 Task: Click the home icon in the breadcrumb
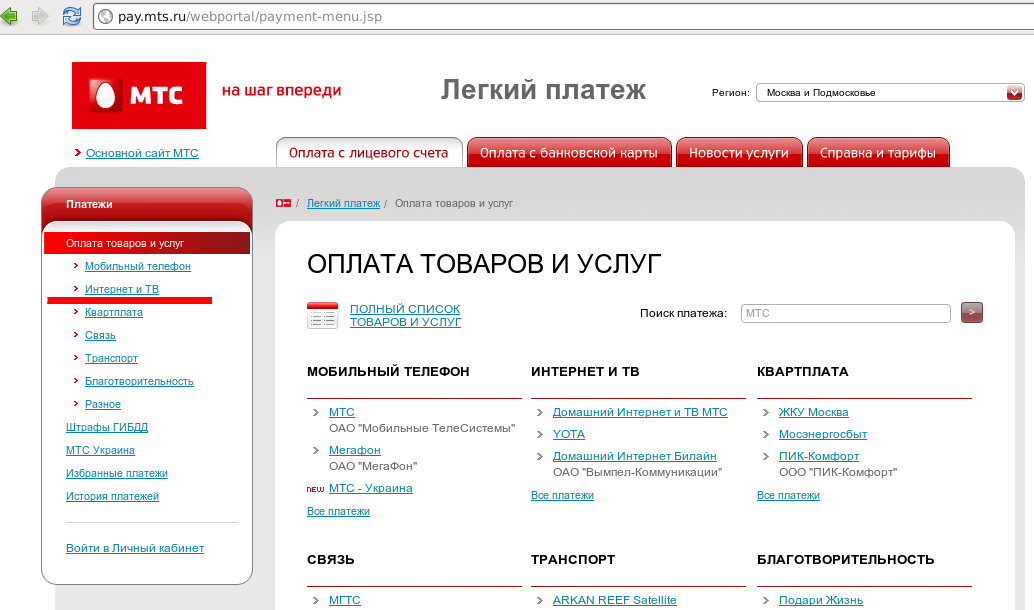click(284, 203)
